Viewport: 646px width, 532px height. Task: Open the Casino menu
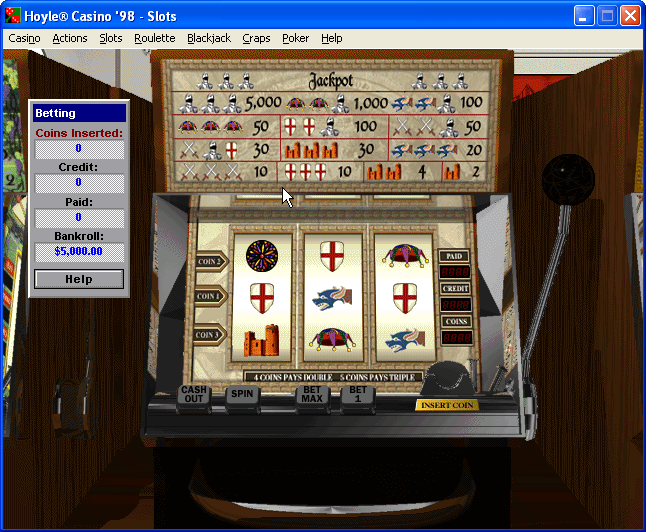click(x=24, y=38)
